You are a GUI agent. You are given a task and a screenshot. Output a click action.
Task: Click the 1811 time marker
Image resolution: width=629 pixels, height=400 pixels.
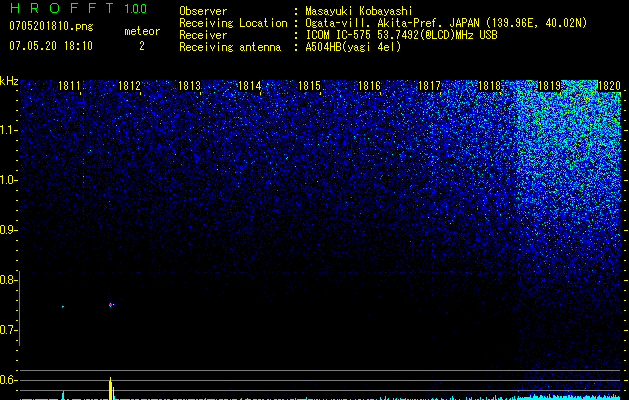coord(69,86)
